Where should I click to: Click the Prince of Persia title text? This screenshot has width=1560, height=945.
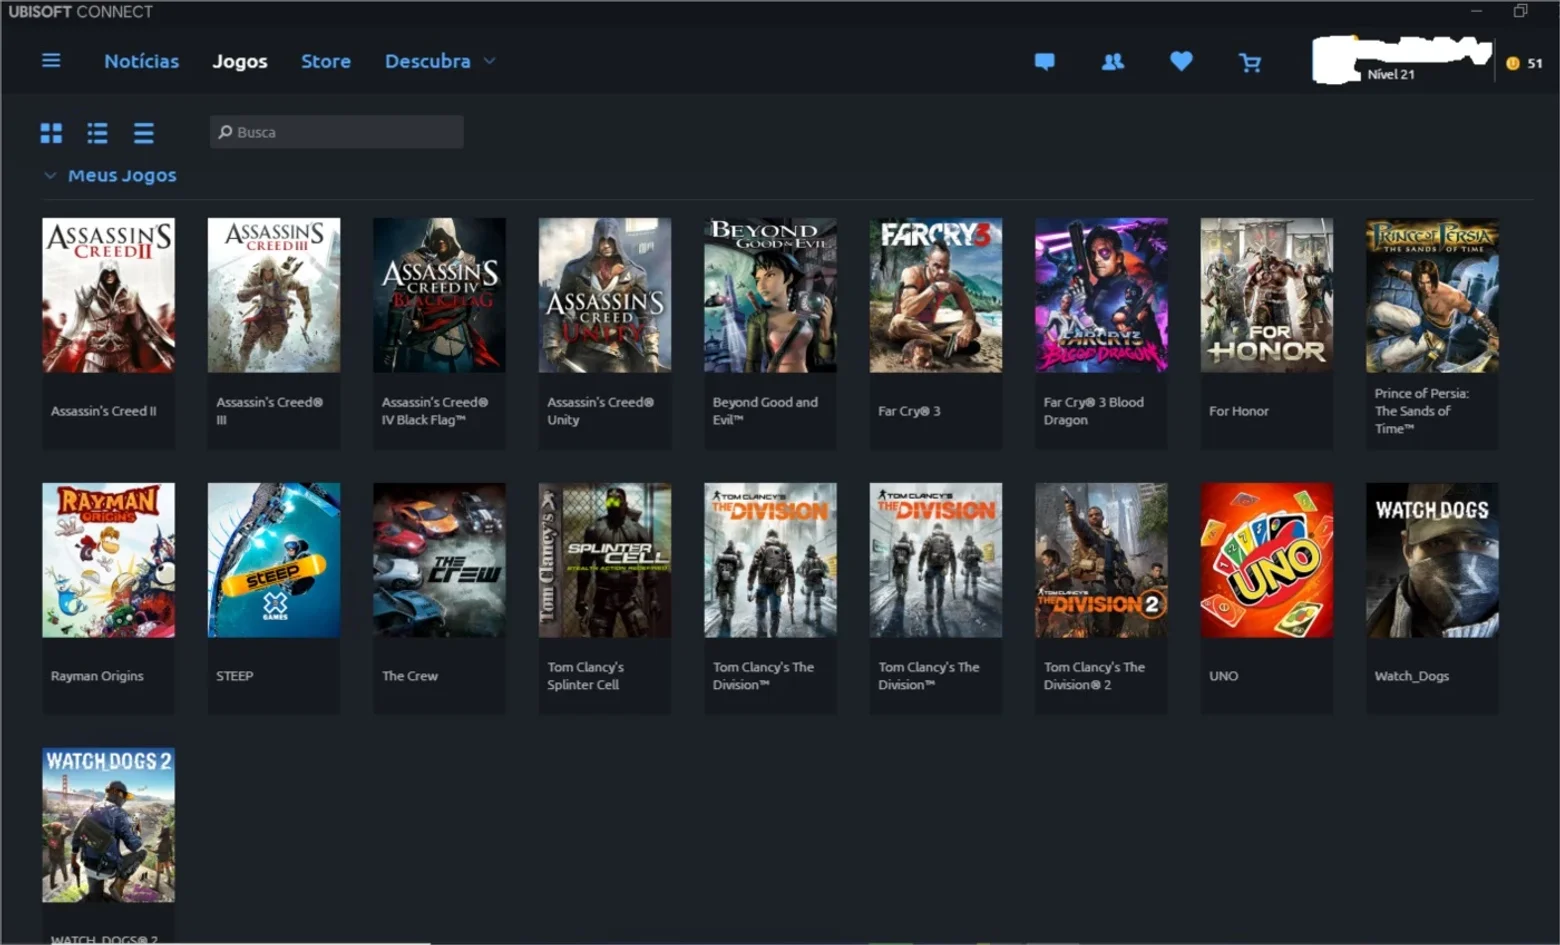pyautogui.click(x=1422, y=411)
